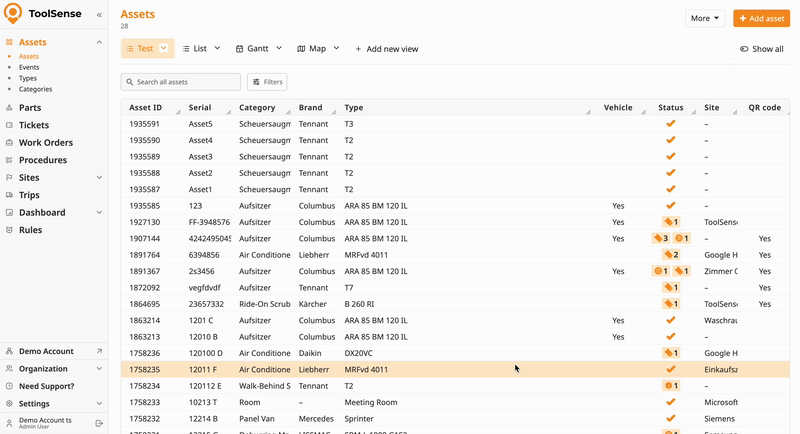Image resolution: width=800 pixels, height=434 pixels.
Task: Click the Need Support help icon
Action: click(x=9, y=386)
